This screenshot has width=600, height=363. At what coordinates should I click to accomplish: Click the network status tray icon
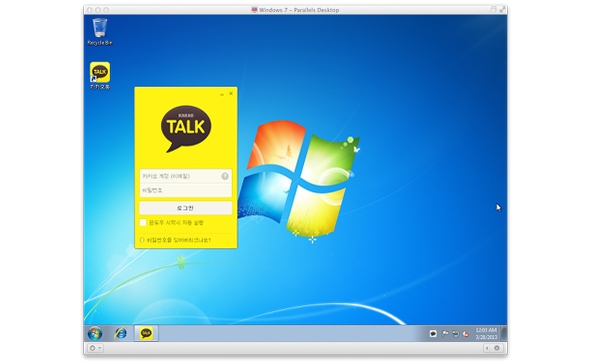tap(455, 334)
